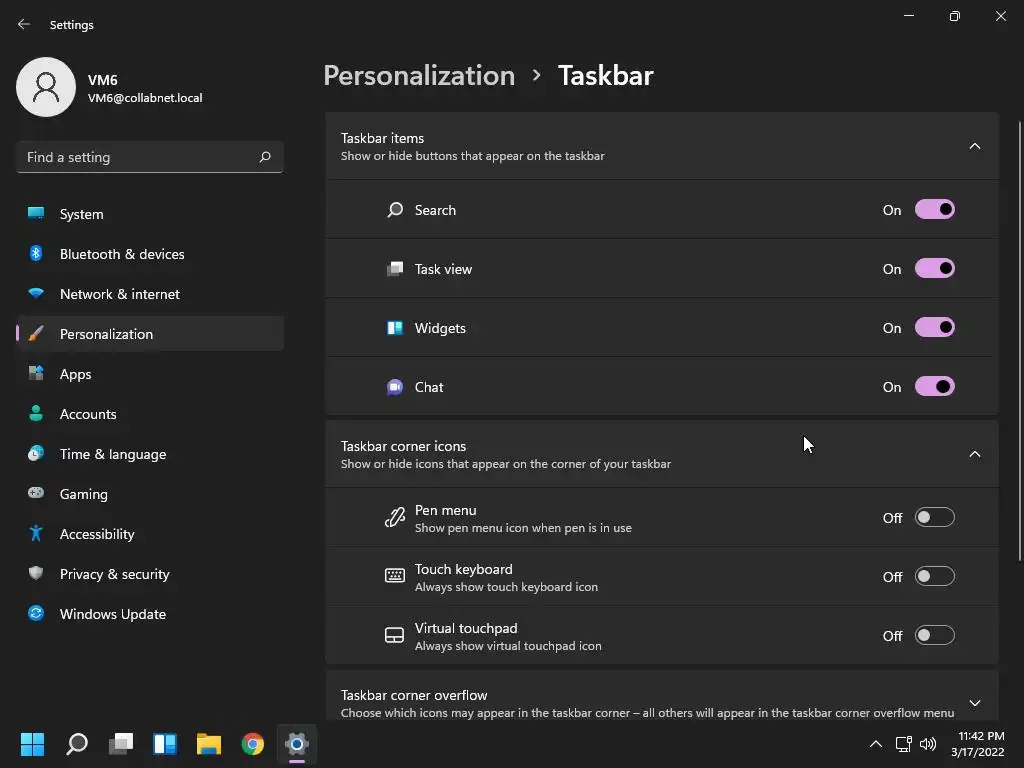Expand the Taskbar corner overflow section
This screenshot has height=768, width=1024.
(x=974, y=703)
